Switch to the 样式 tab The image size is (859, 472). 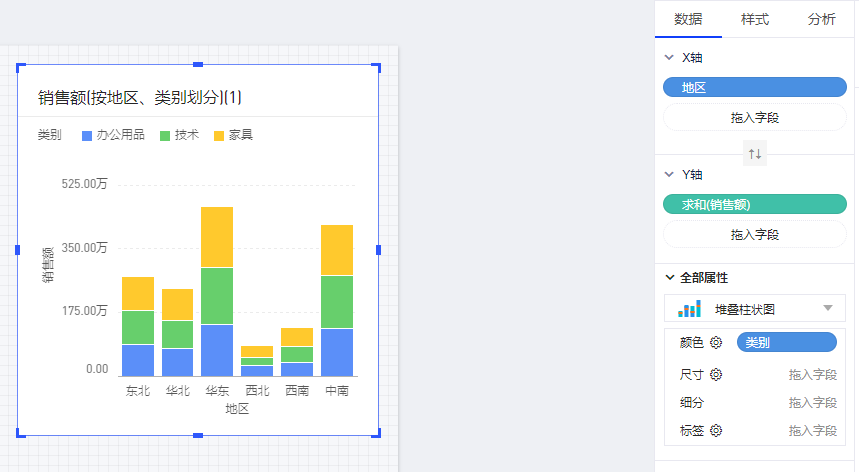click(x=754, y=19)
